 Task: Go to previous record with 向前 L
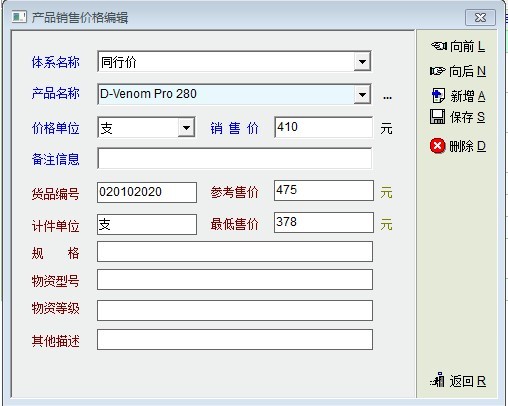tap(458, 46)
